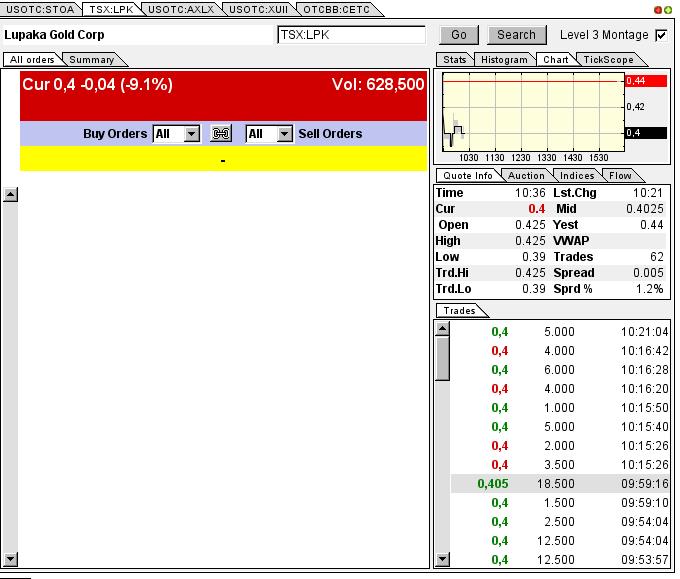The width and height of the screenshot is (680, 579).
Task: Select the 0,405 trade row at 09:59:16
Action: pos(560,484)
